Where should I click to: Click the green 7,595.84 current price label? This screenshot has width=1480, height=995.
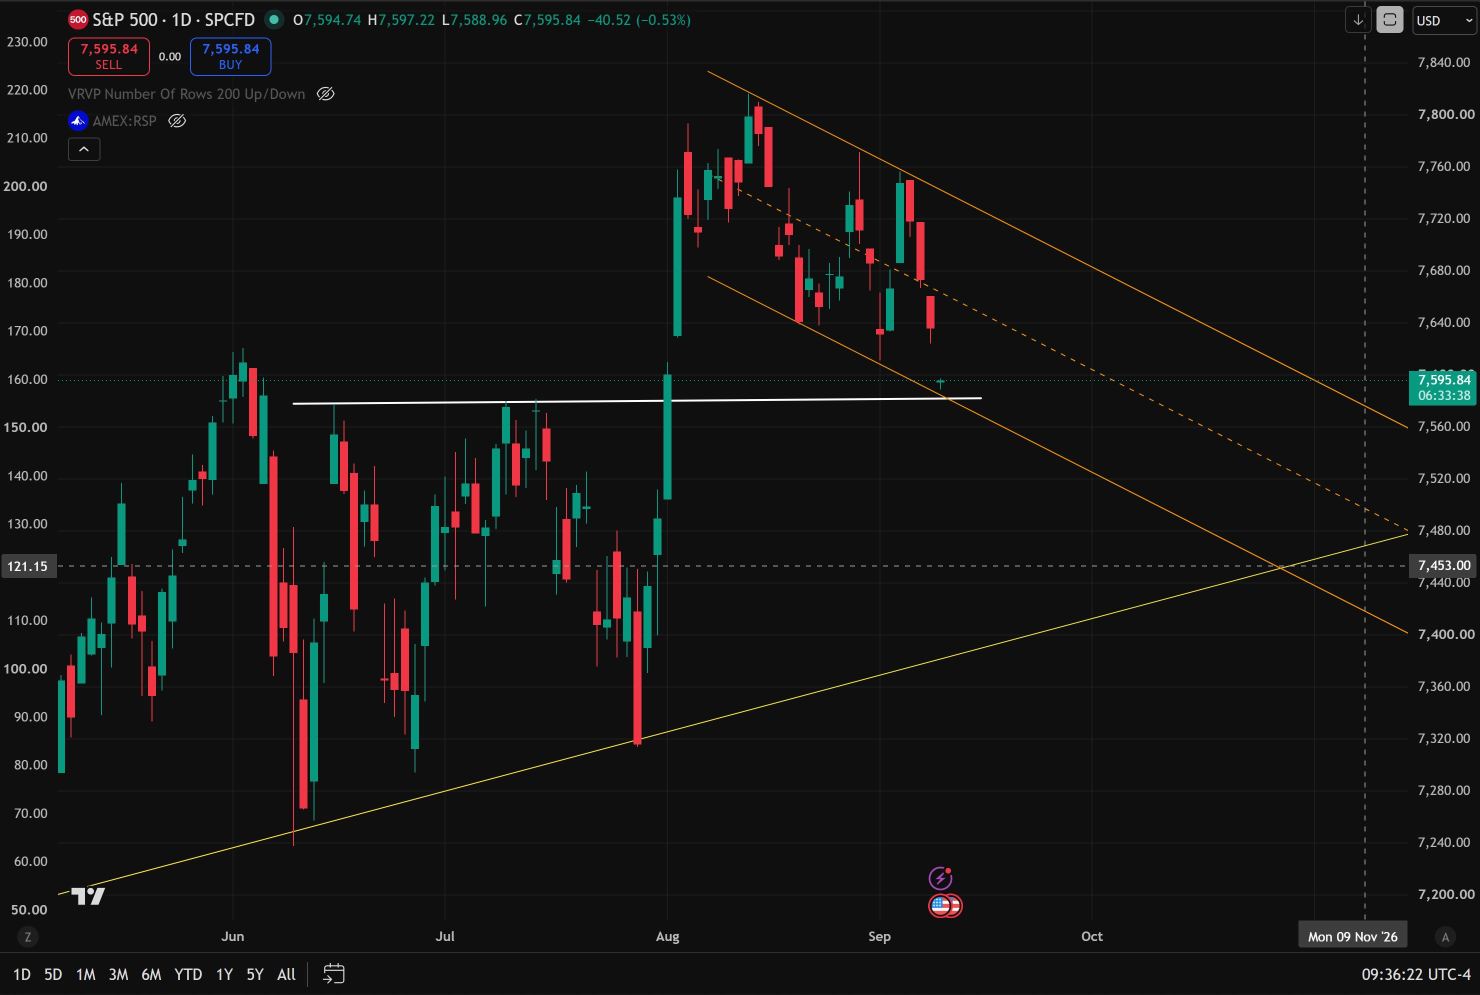1442,387
